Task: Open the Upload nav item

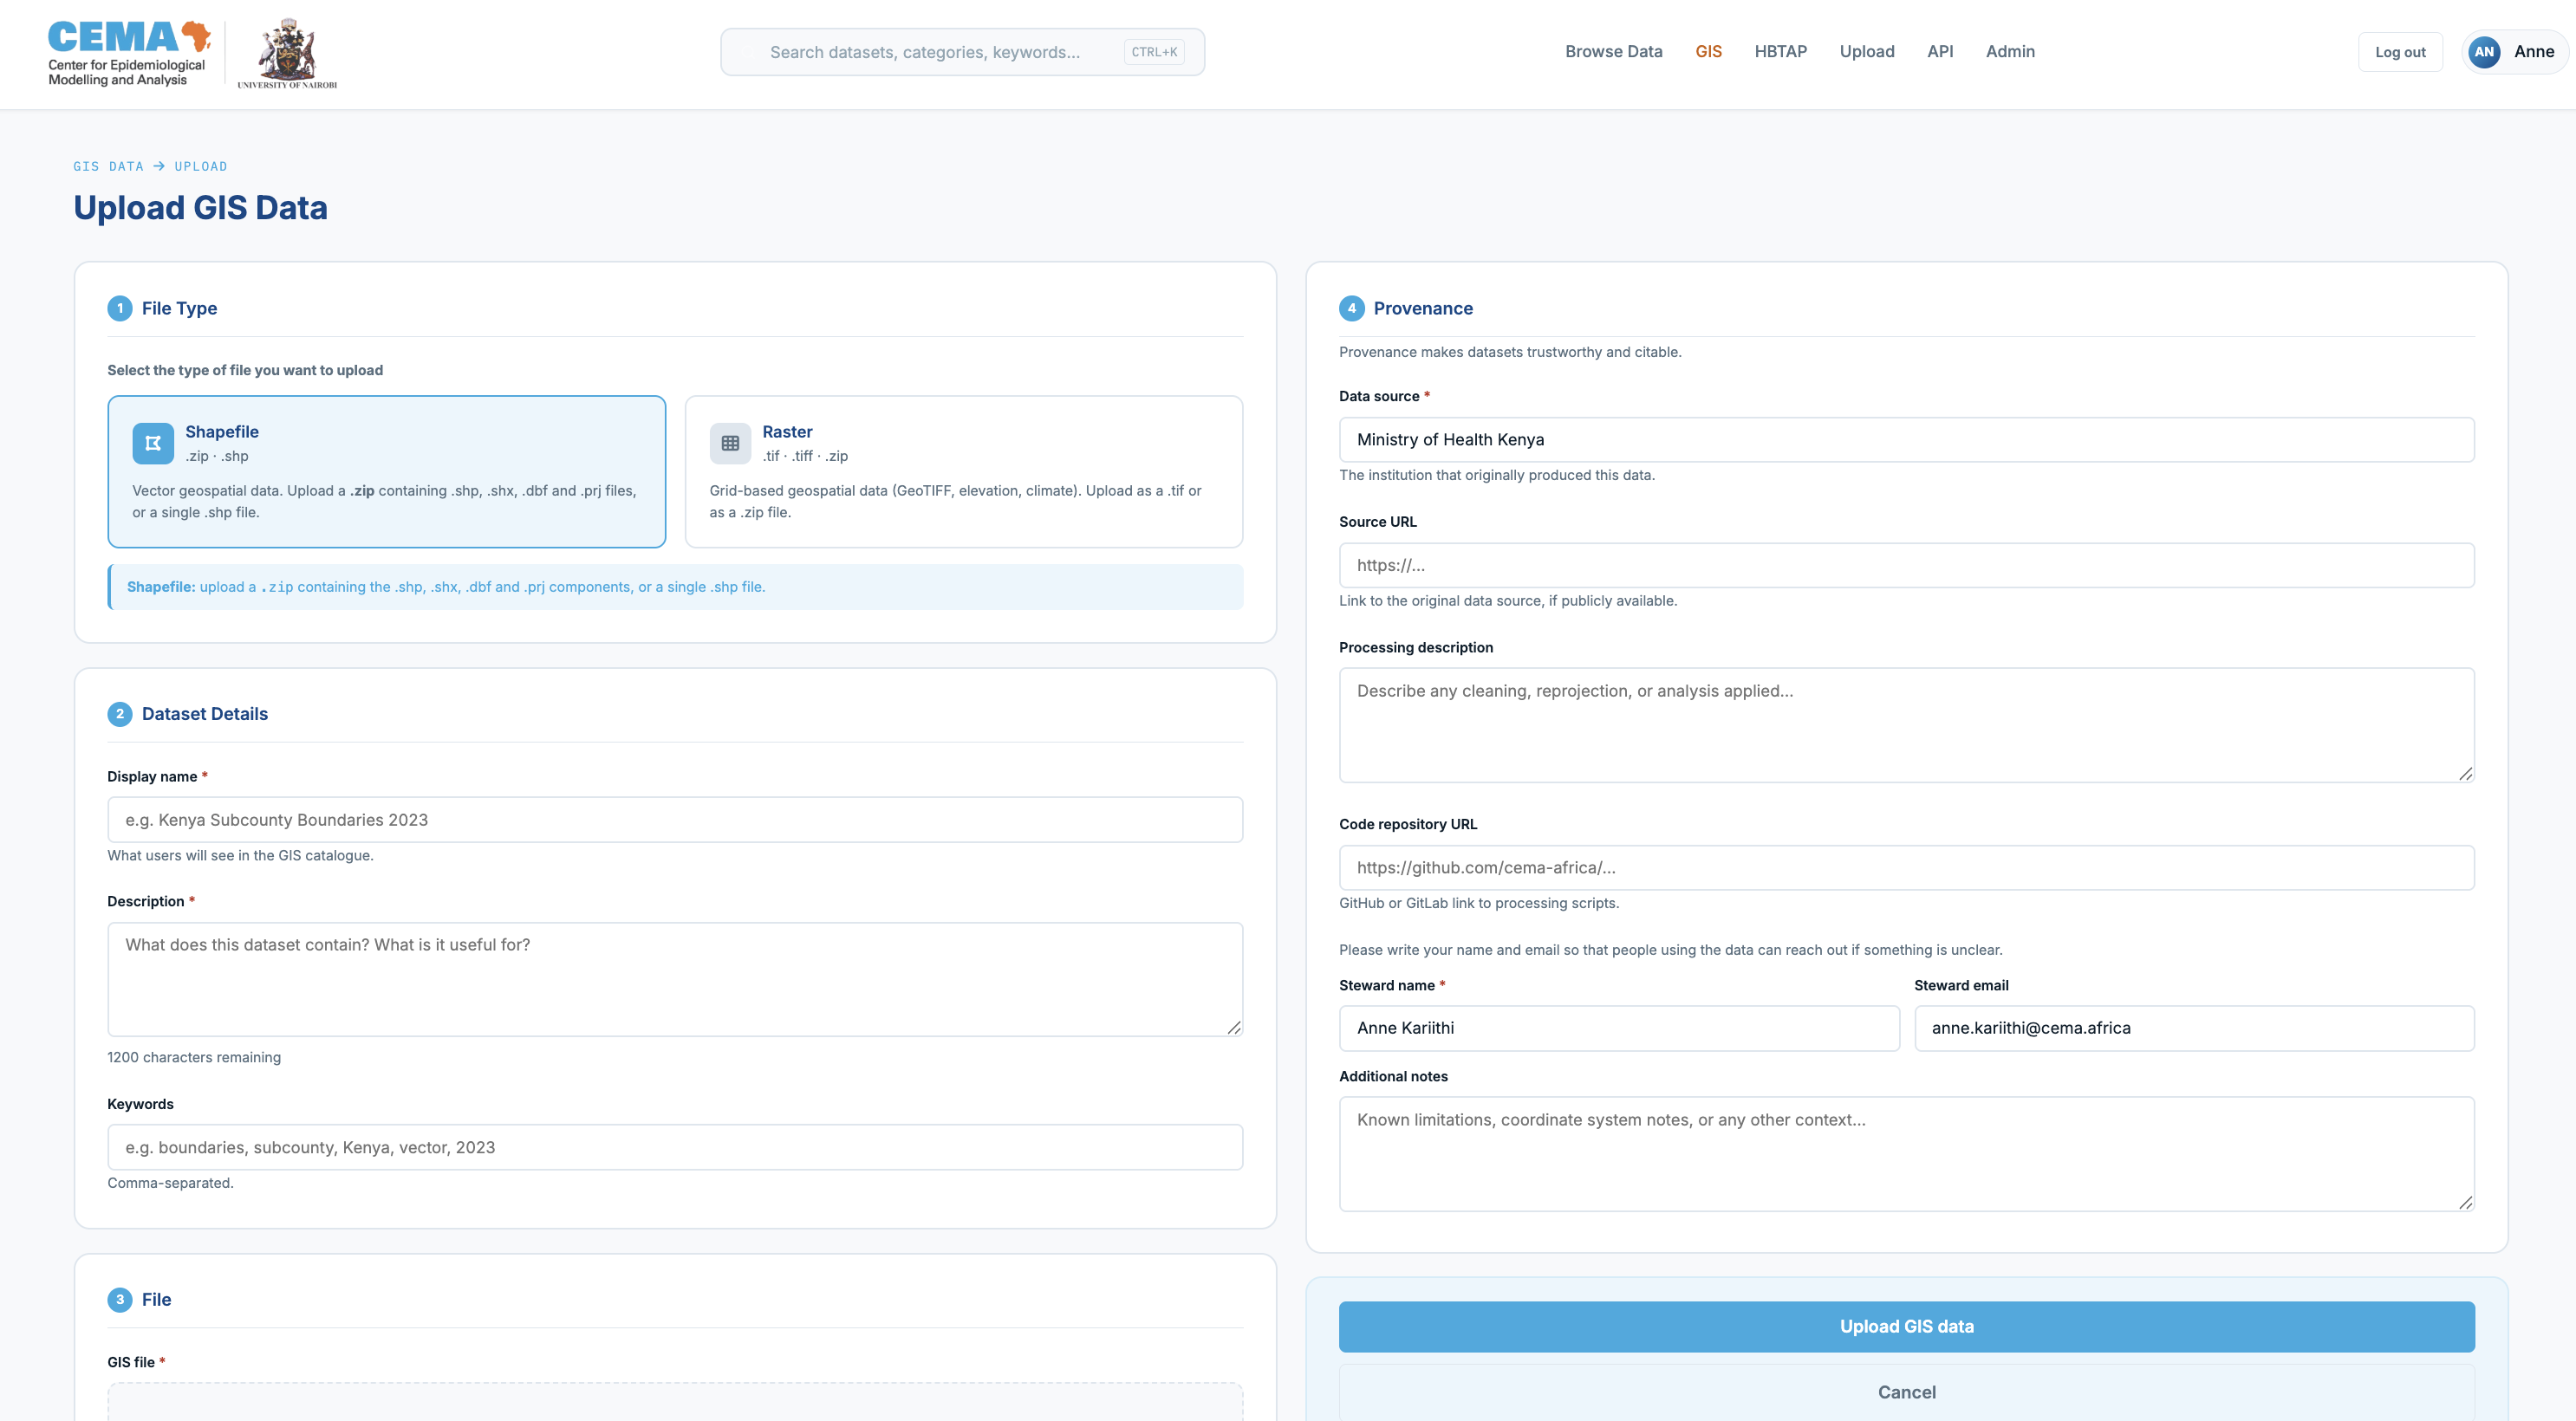Action: 1866,52
